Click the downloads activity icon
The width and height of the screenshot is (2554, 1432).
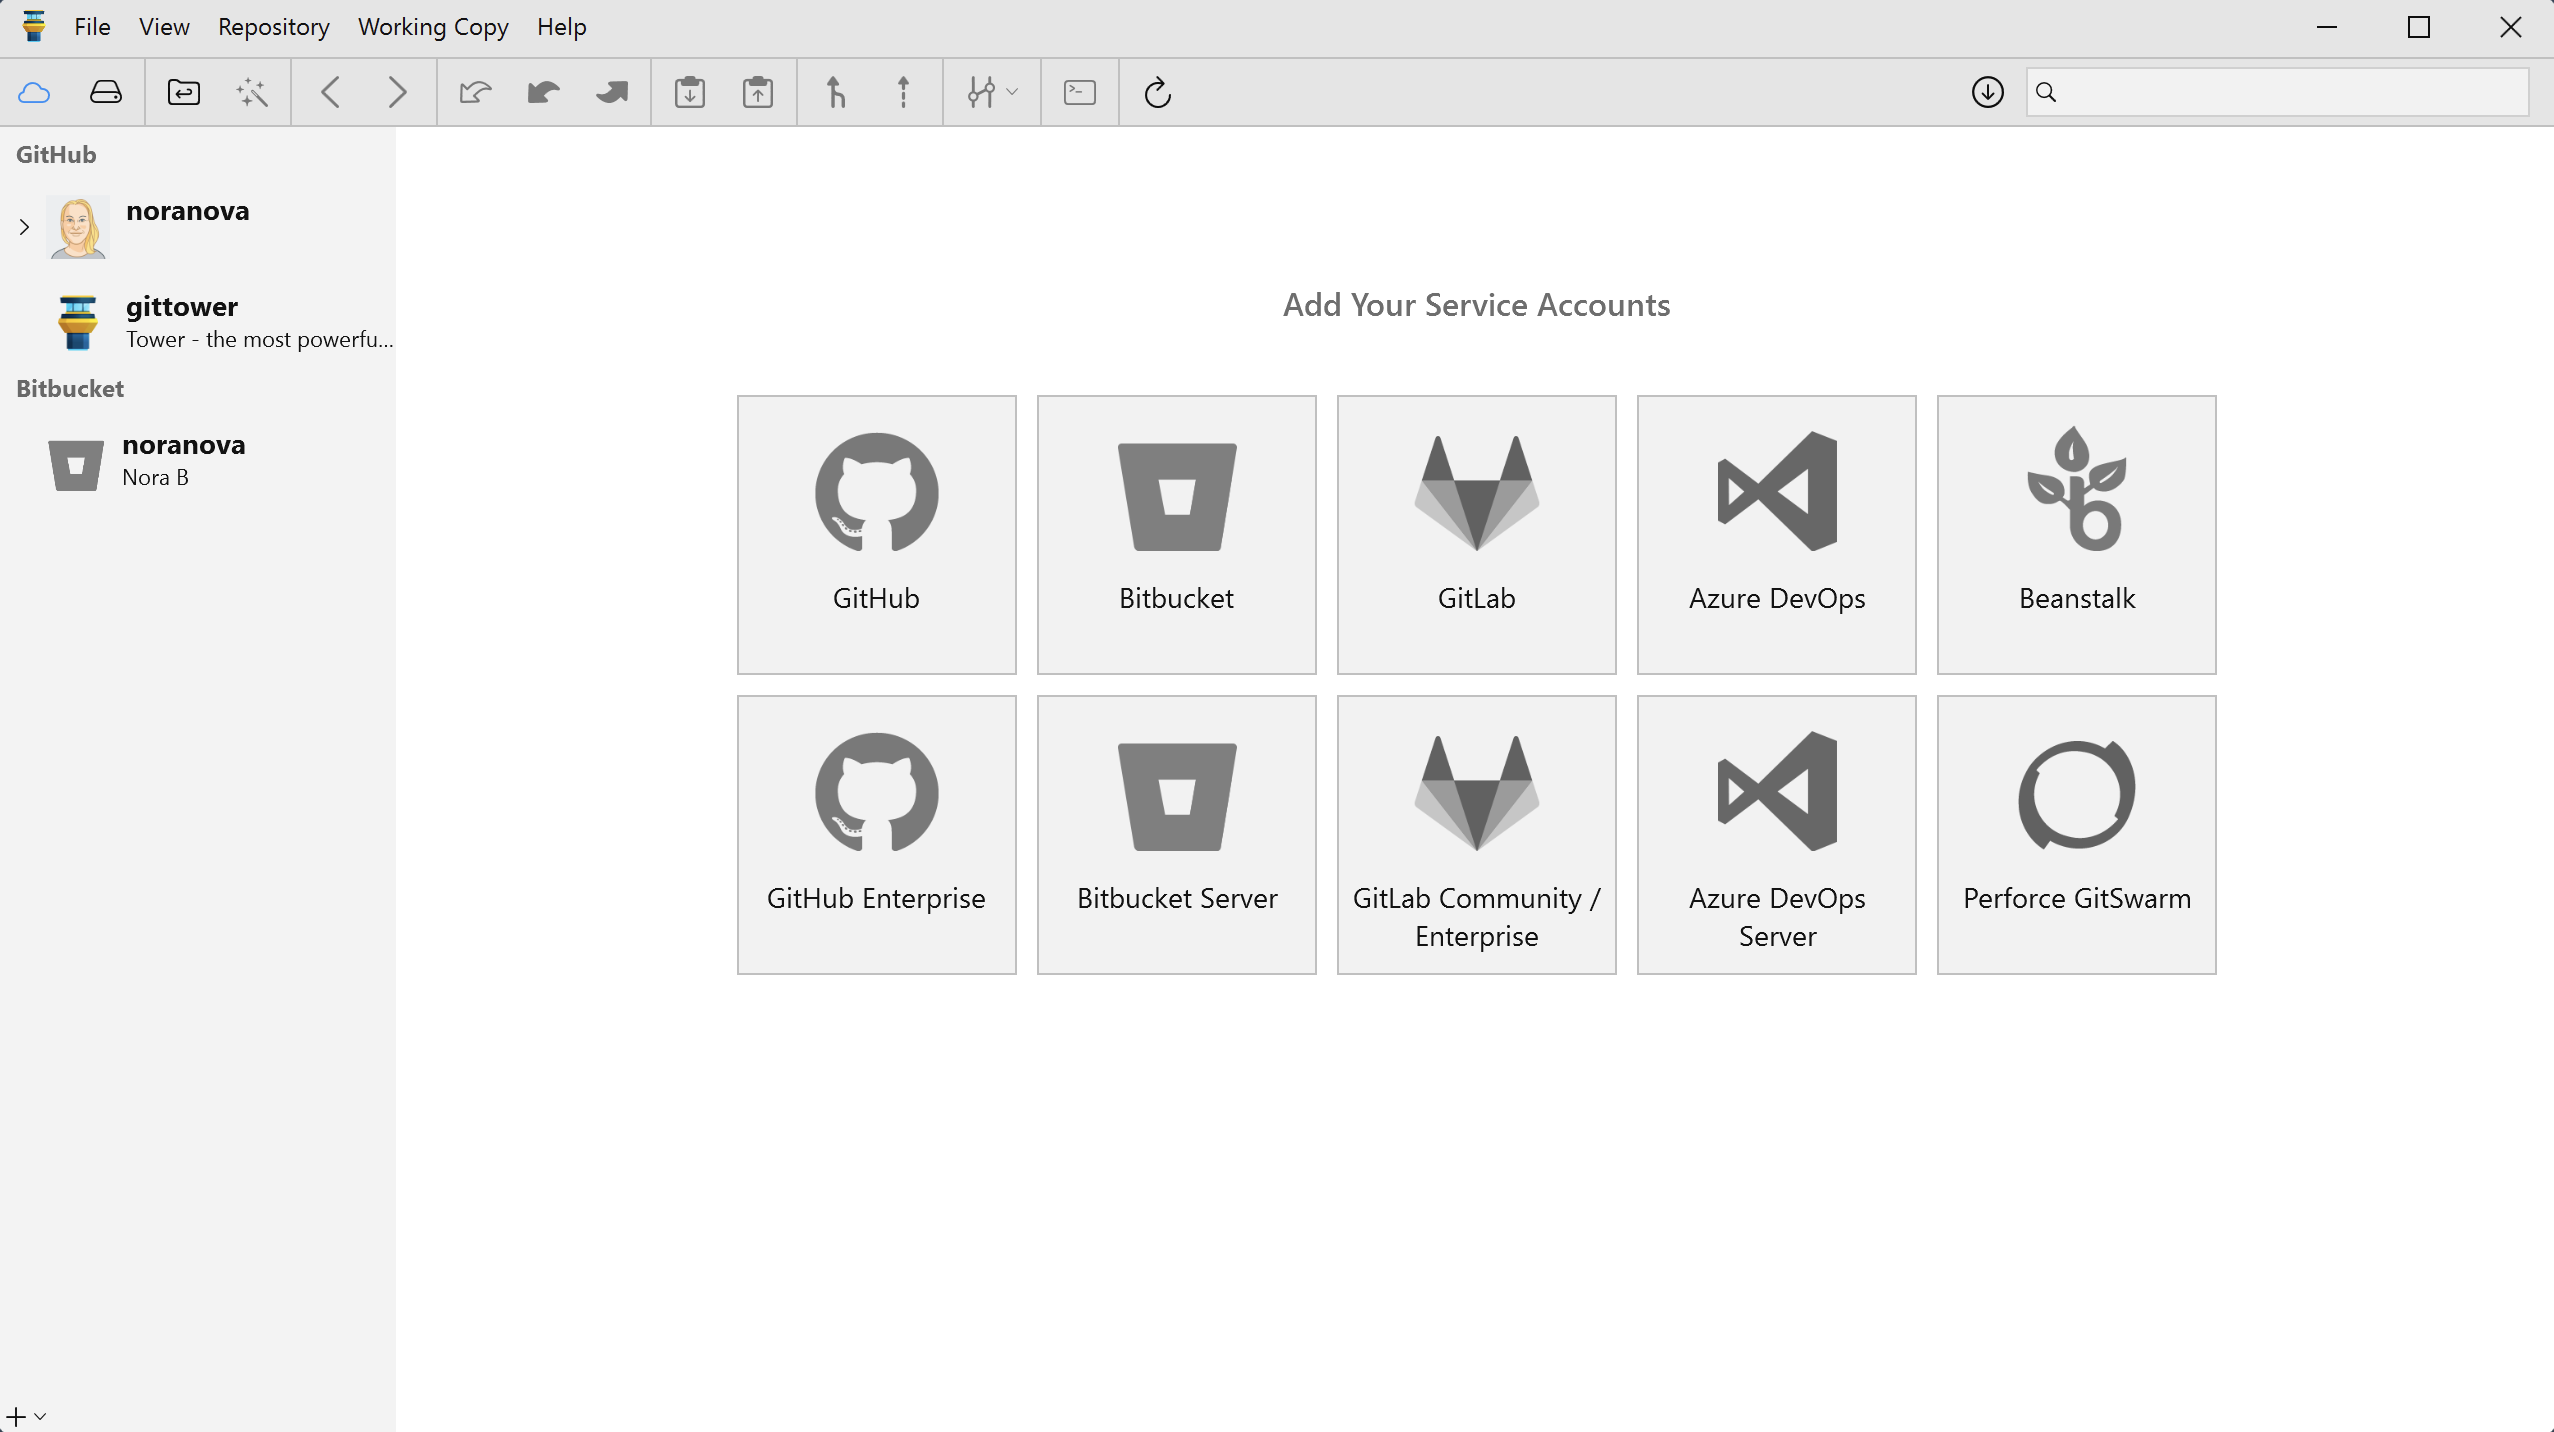(1987, 92)
